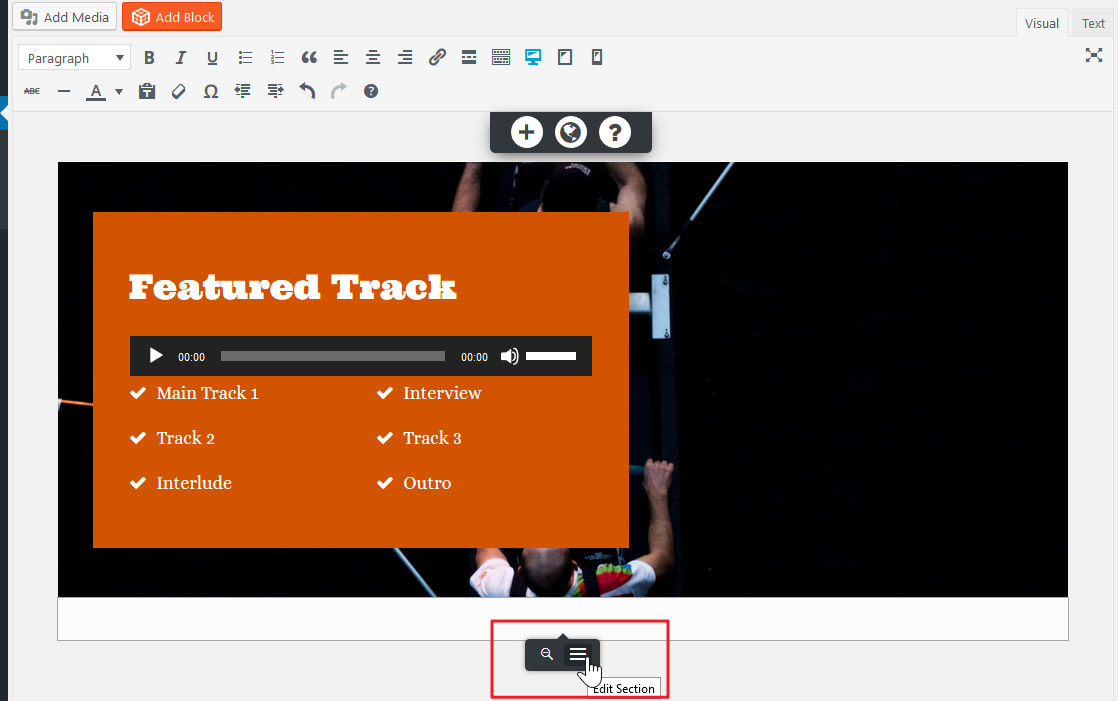
Task: Apply the text color button
Action: pyautogui.click(x=96, y=92)
